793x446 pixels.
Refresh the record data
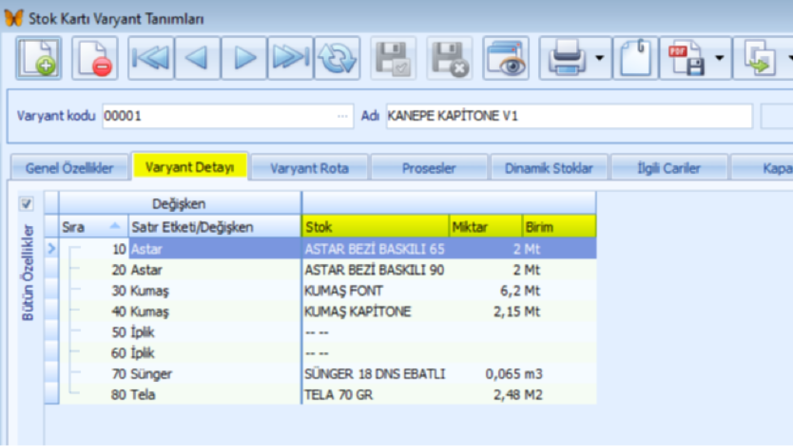pyautogui.click(x=337, y=58)
